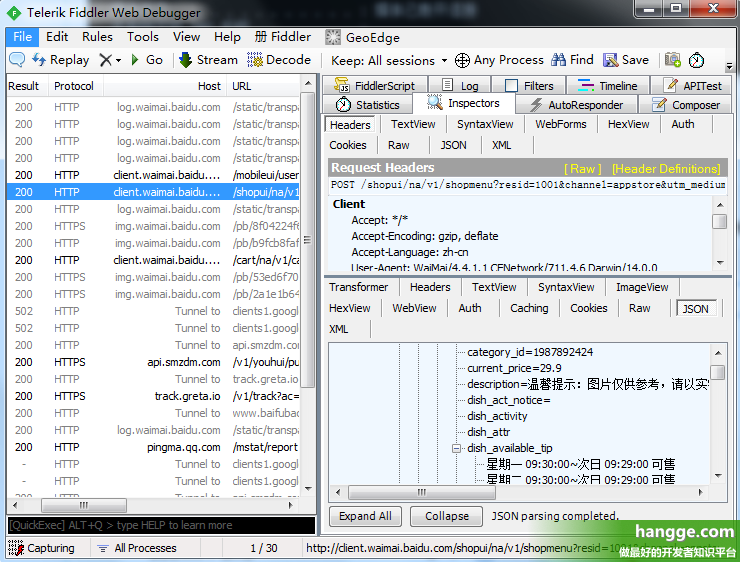Click the session list horizontal scrollbar thumb
Image resolution: width=740 pixels, height=562 pixels.
84,505
